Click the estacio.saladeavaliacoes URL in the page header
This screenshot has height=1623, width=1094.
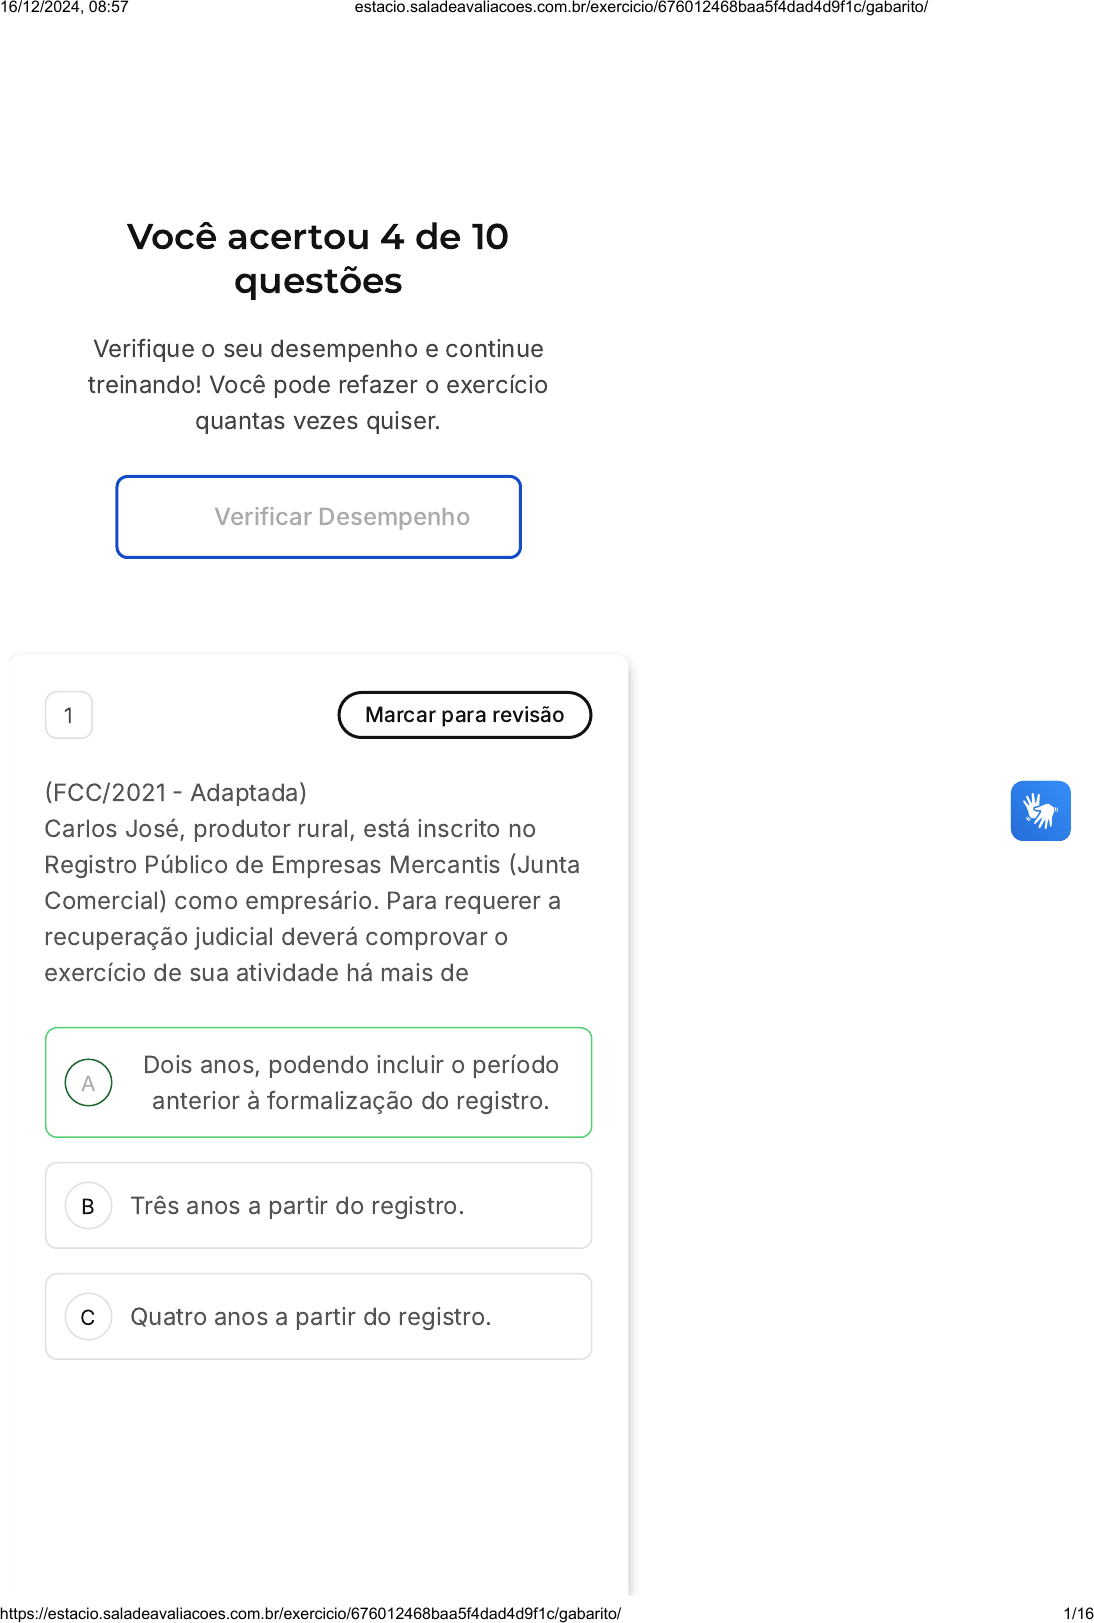tap(641, 8)
